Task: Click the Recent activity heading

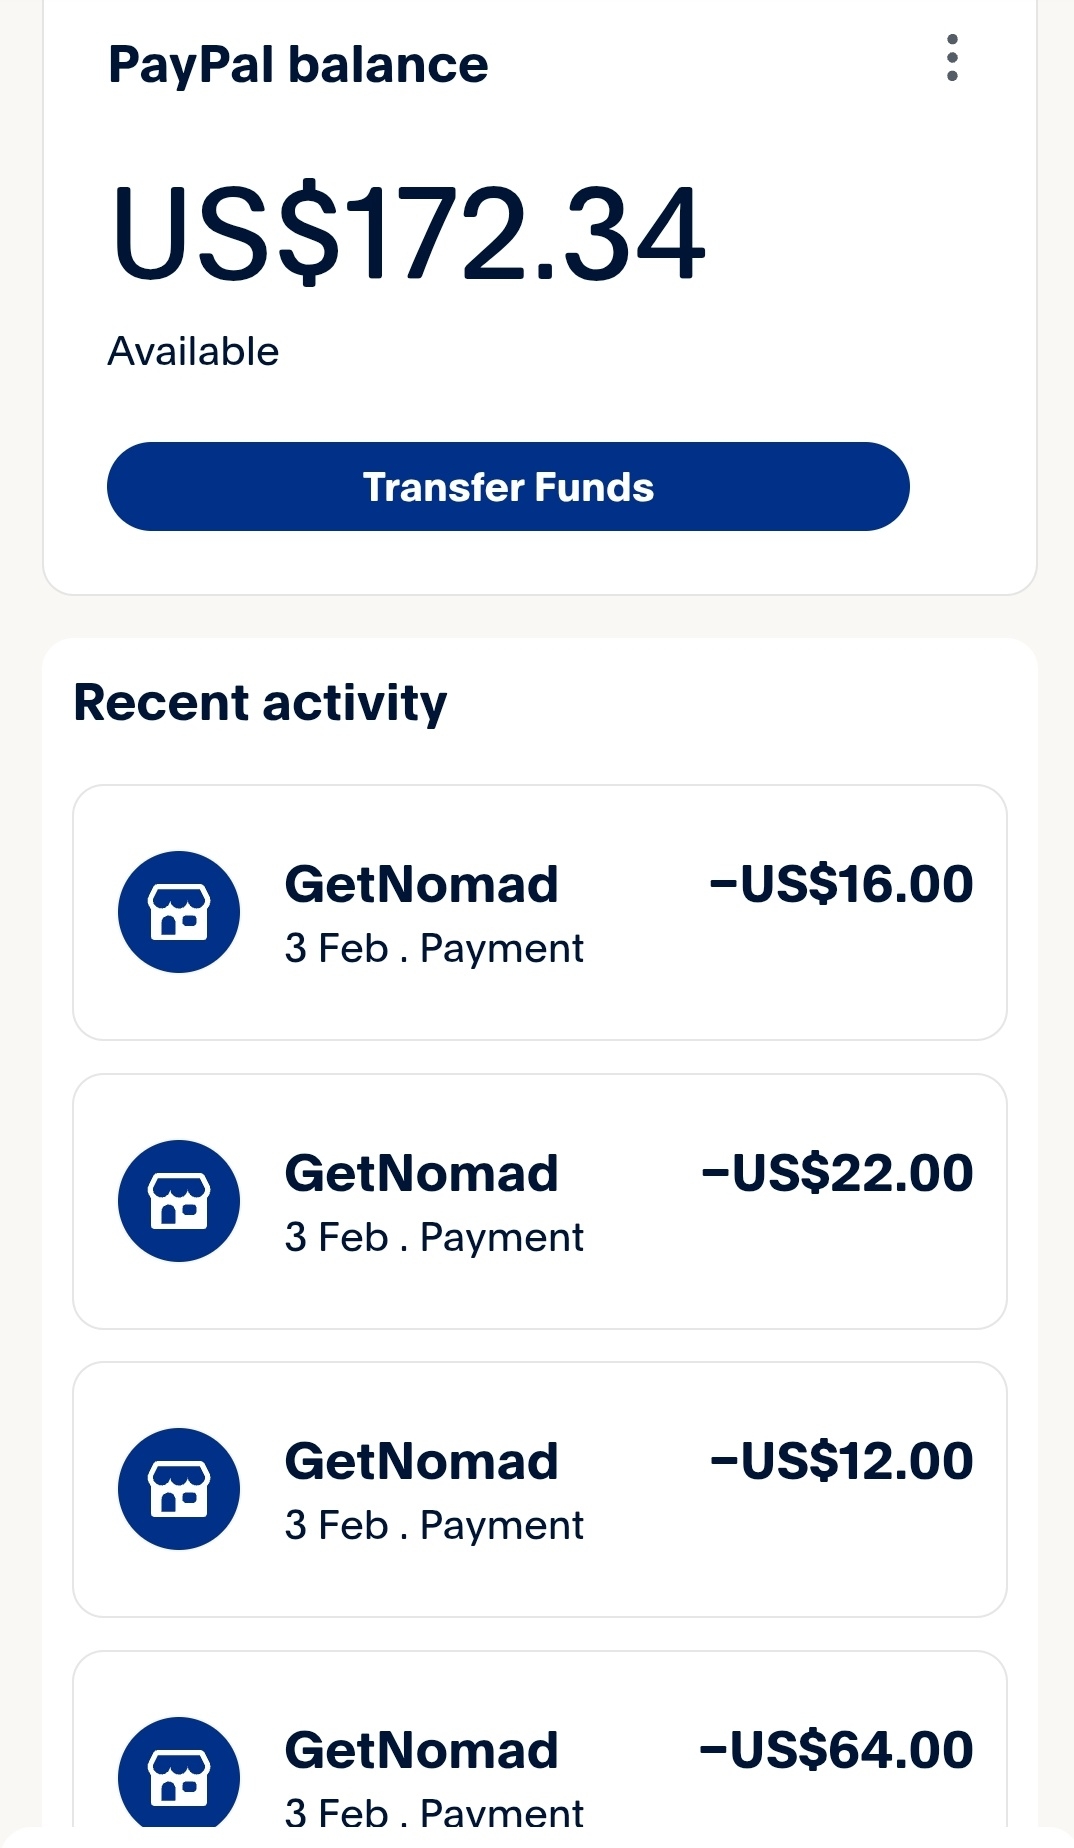Action: coord(260,702)
